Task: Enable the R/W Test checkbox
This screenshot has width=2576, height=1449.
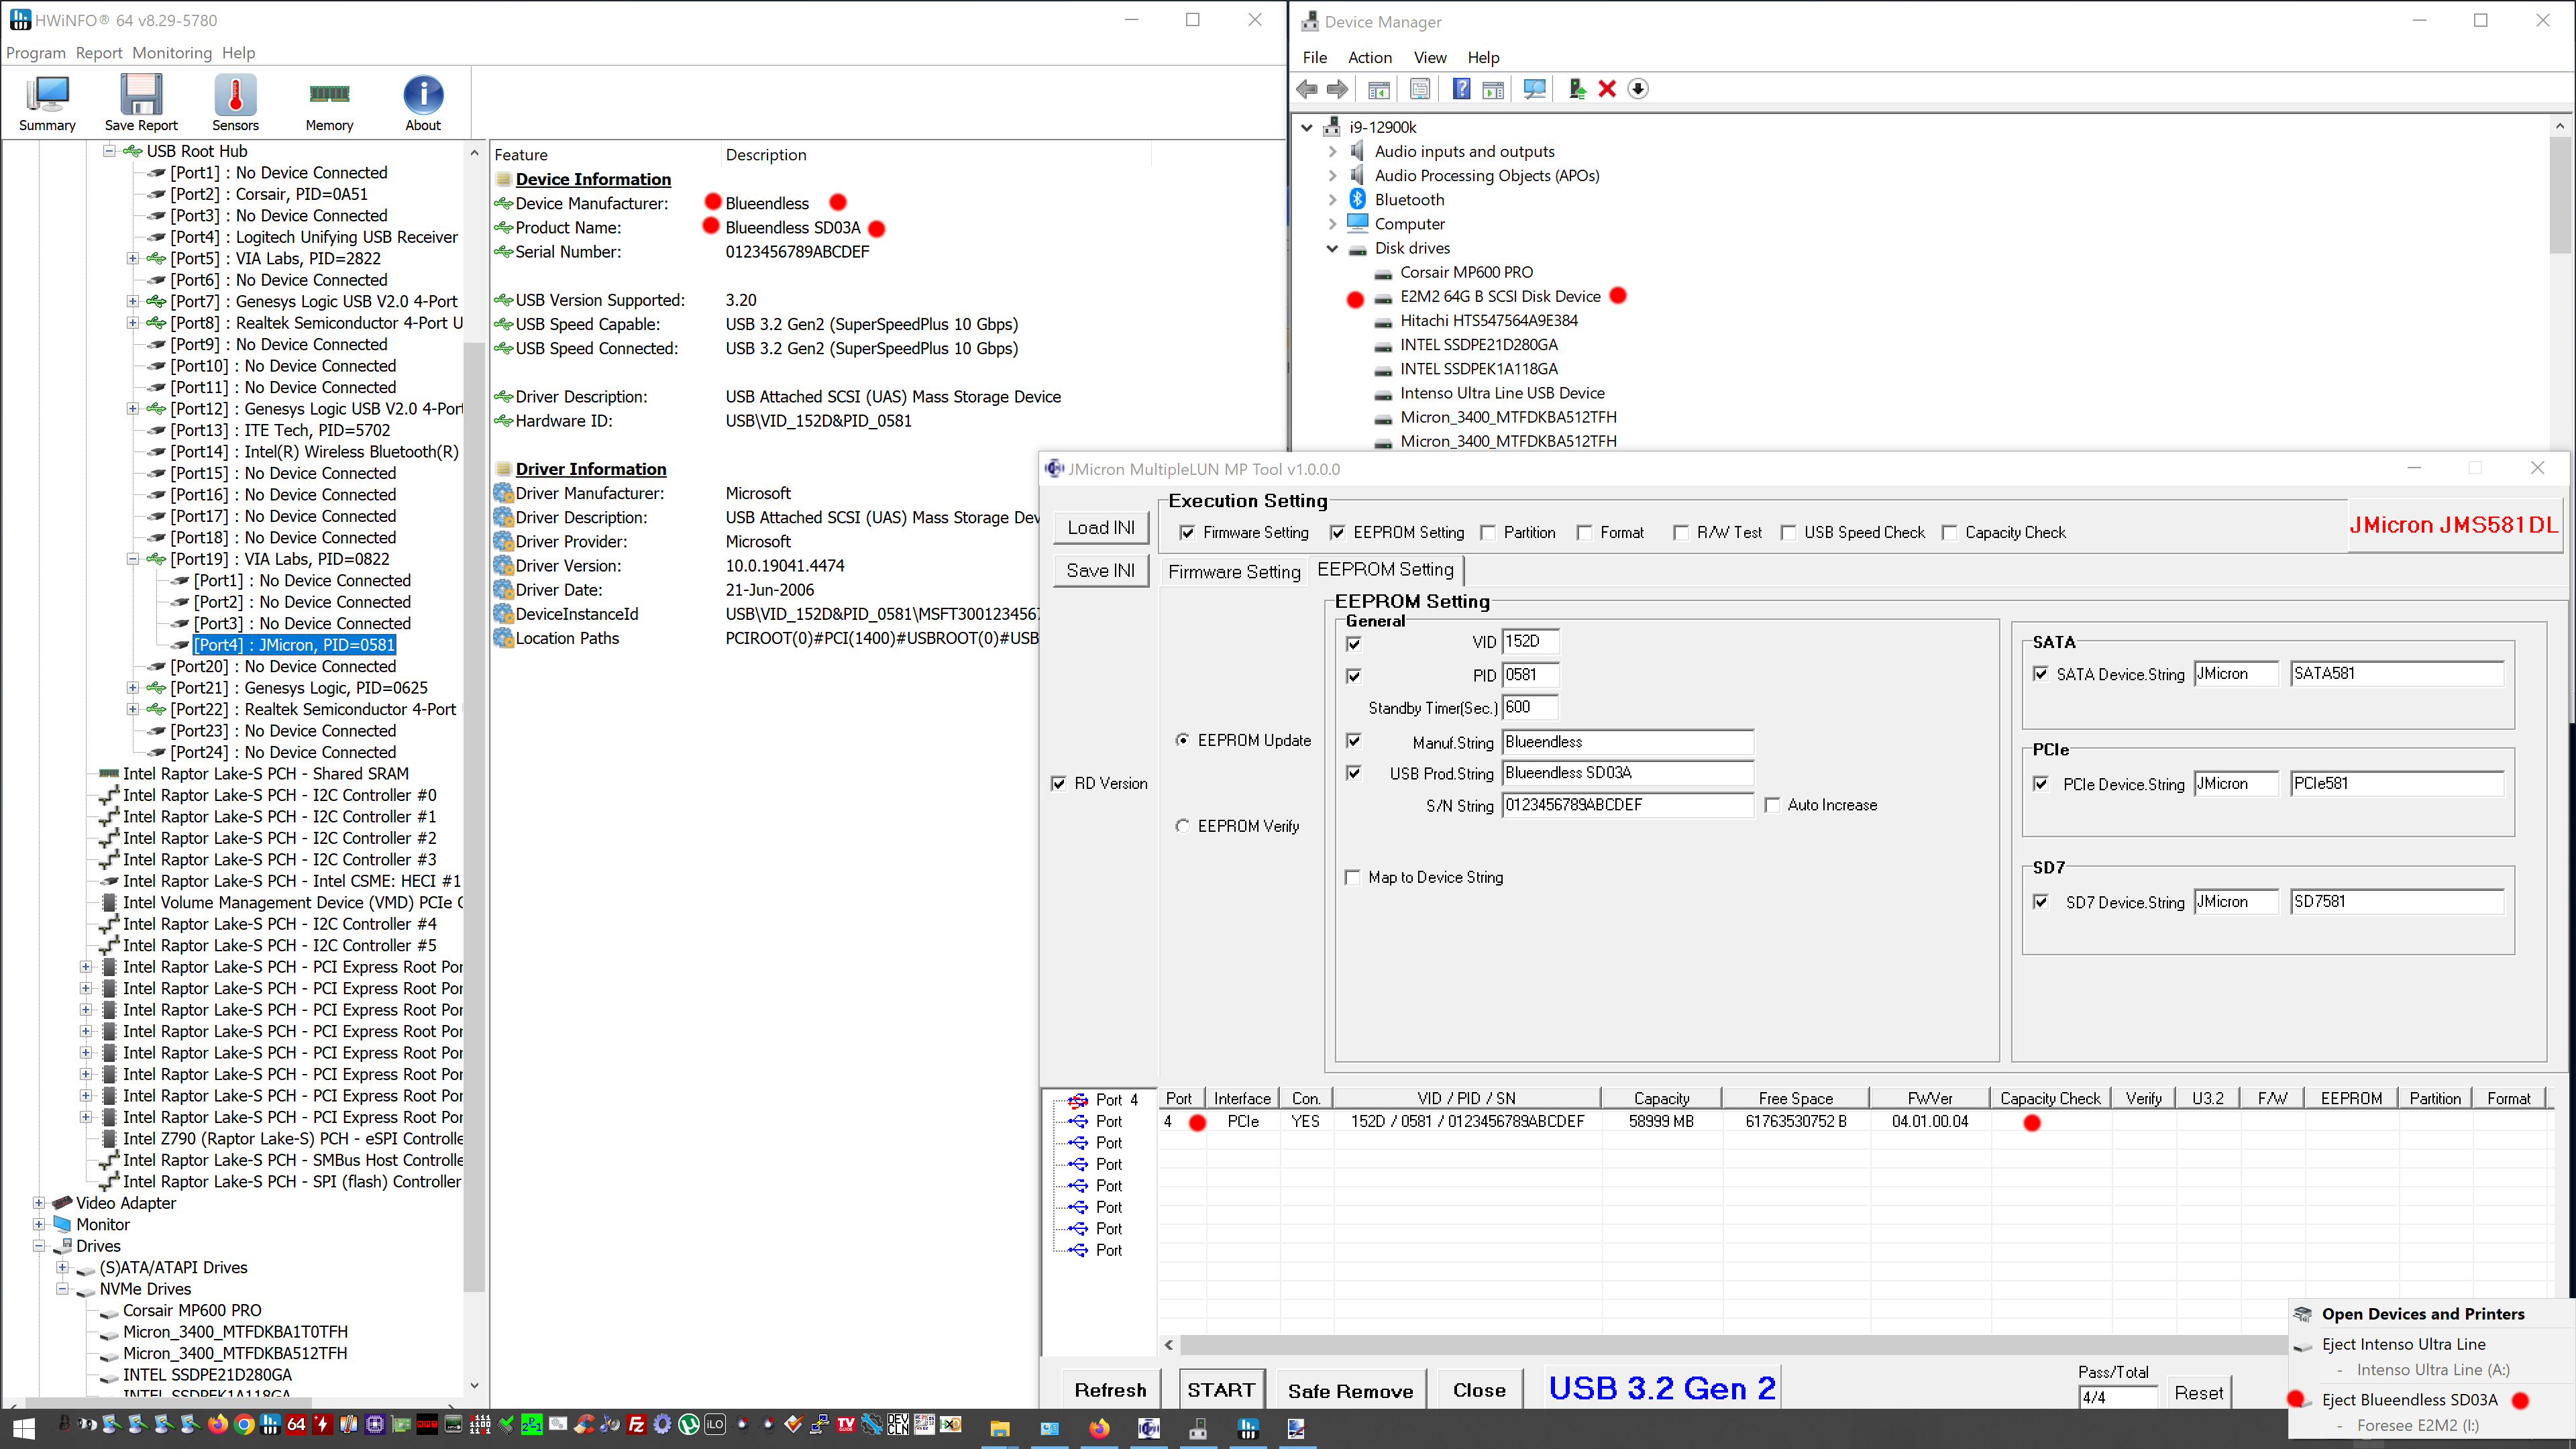Action: pyautogui.click(x=1681, y=533)
